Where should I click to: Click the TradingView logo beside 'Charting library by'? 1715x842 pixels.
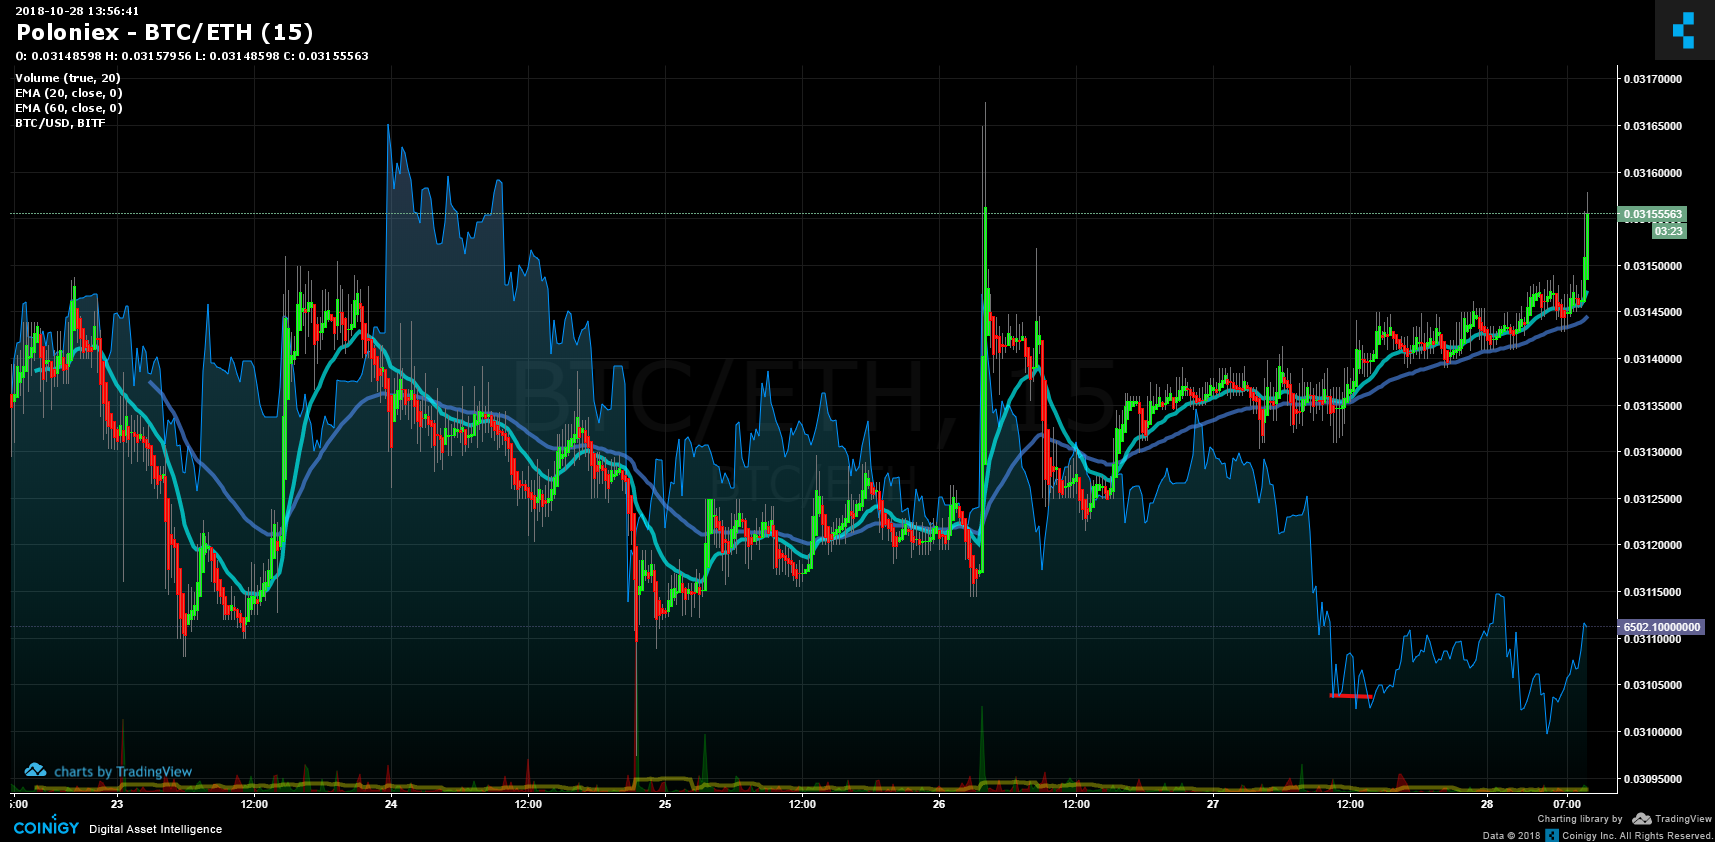coord(1672,818)
